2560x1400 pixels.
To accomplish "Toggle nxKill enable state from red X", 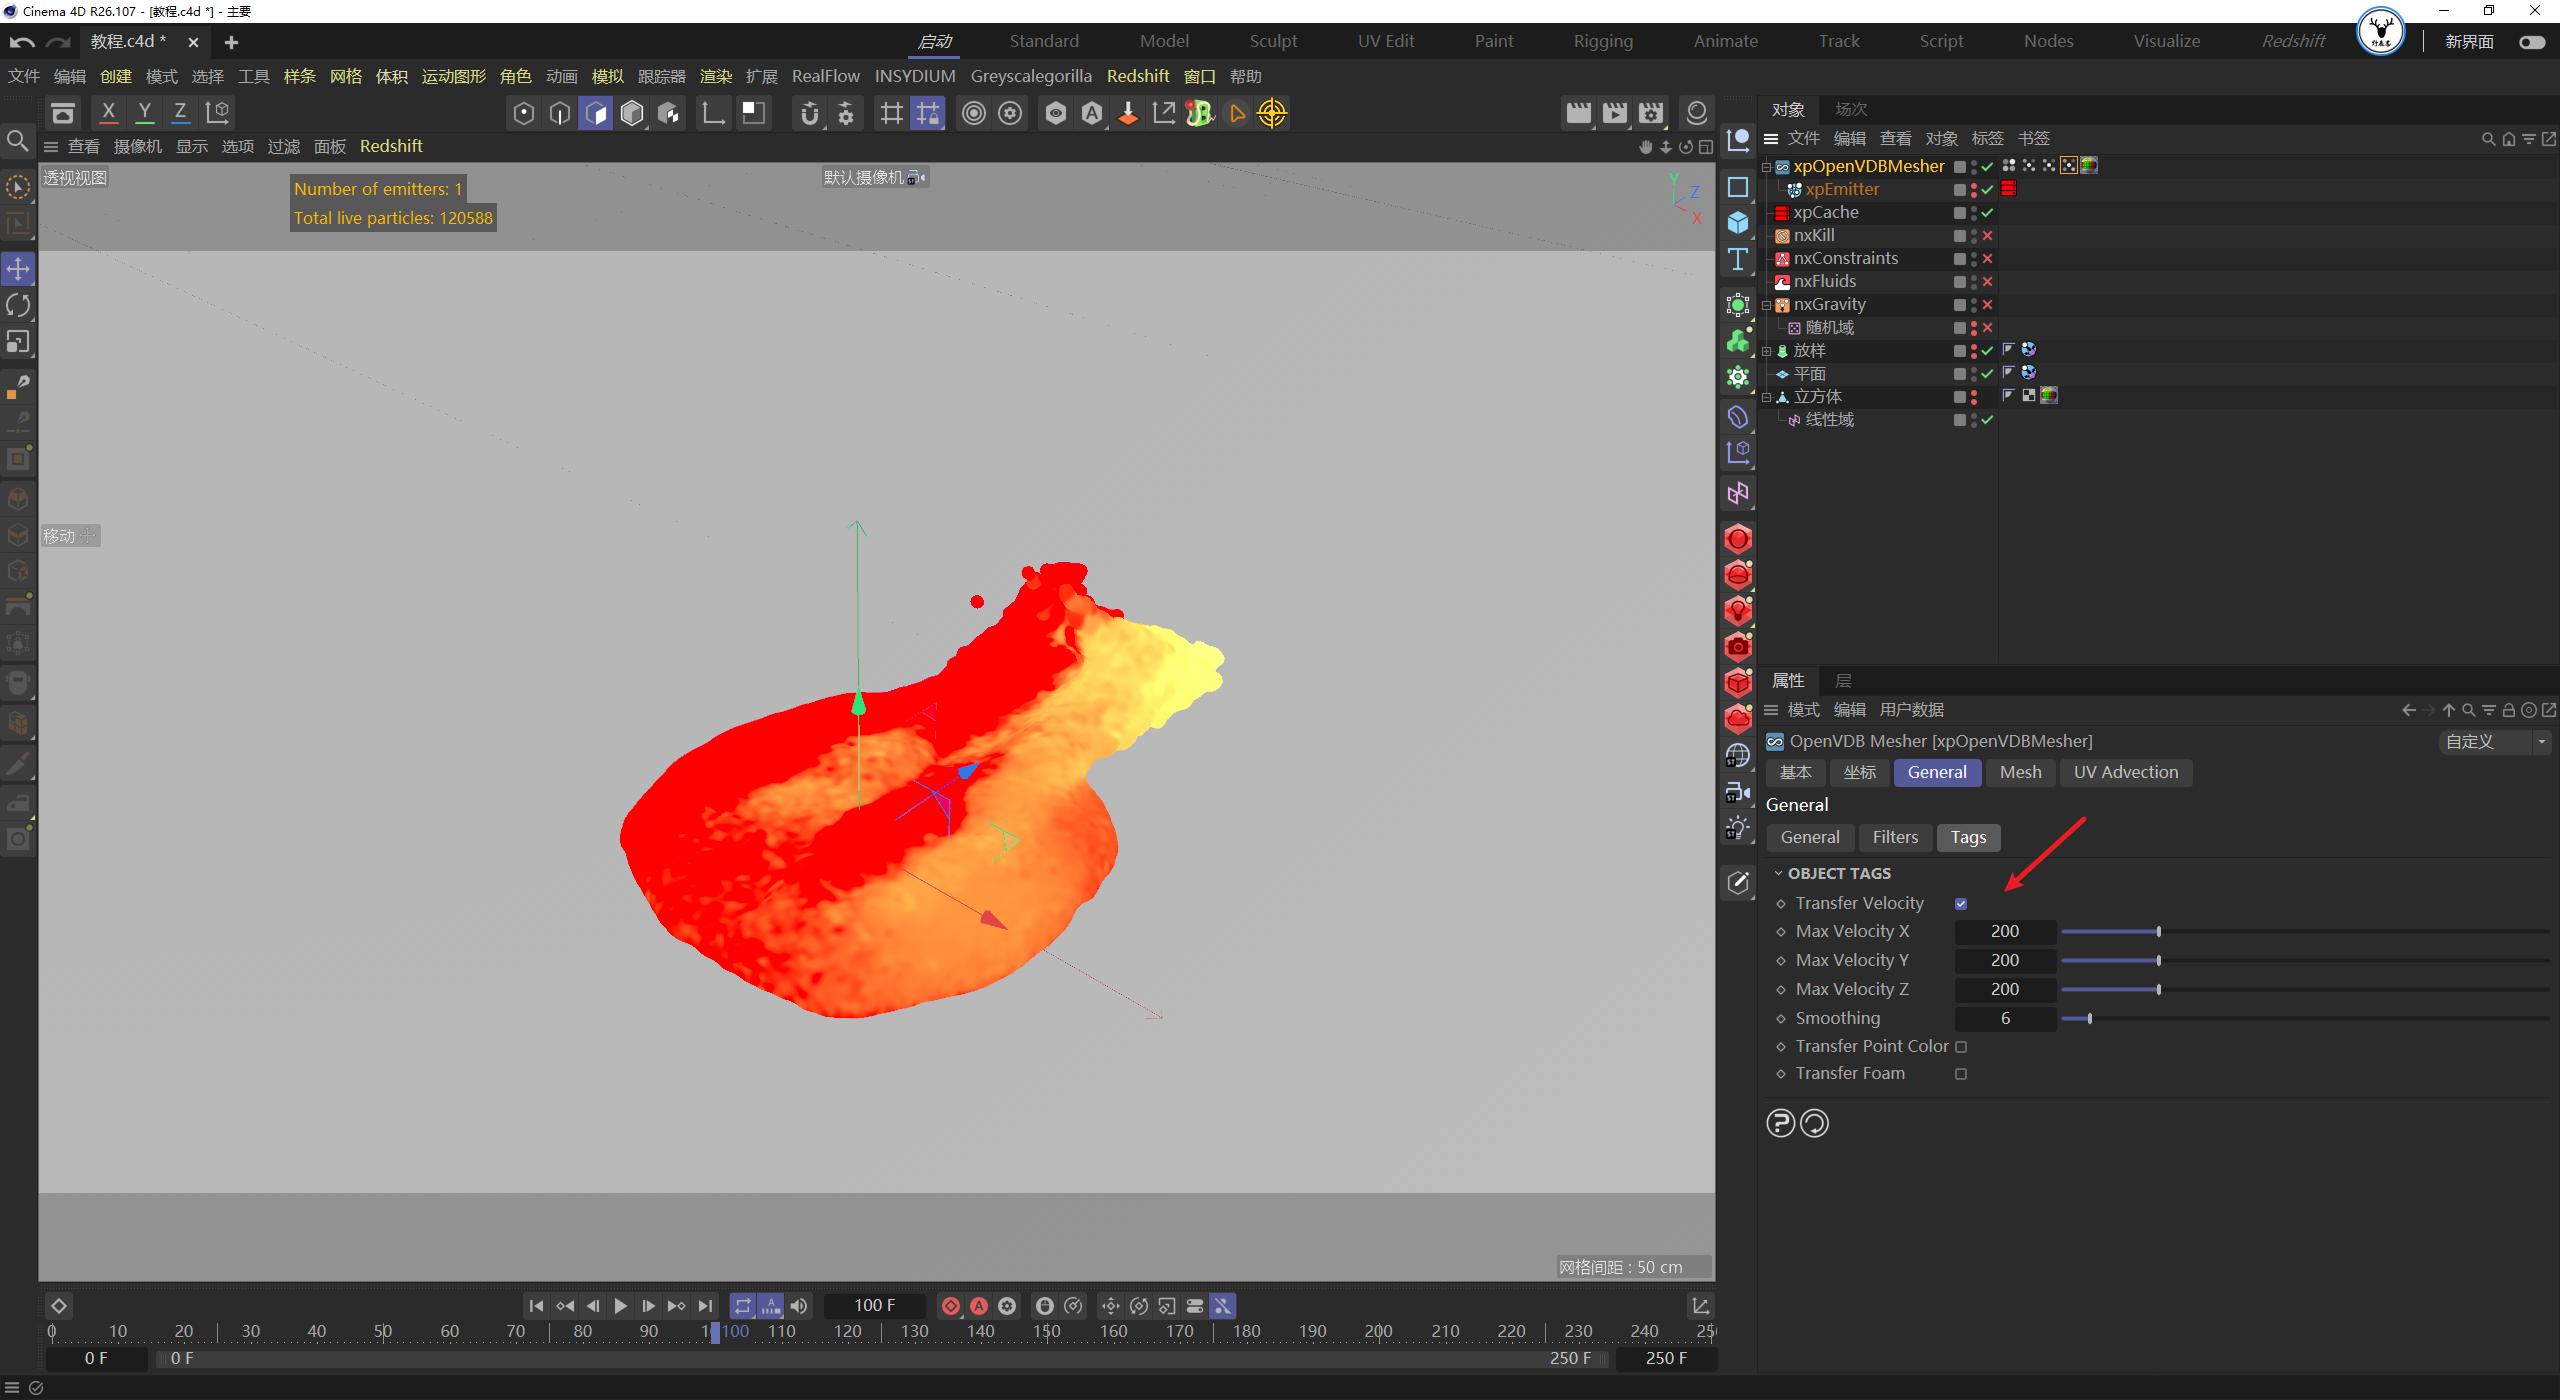I will 1988,235.
